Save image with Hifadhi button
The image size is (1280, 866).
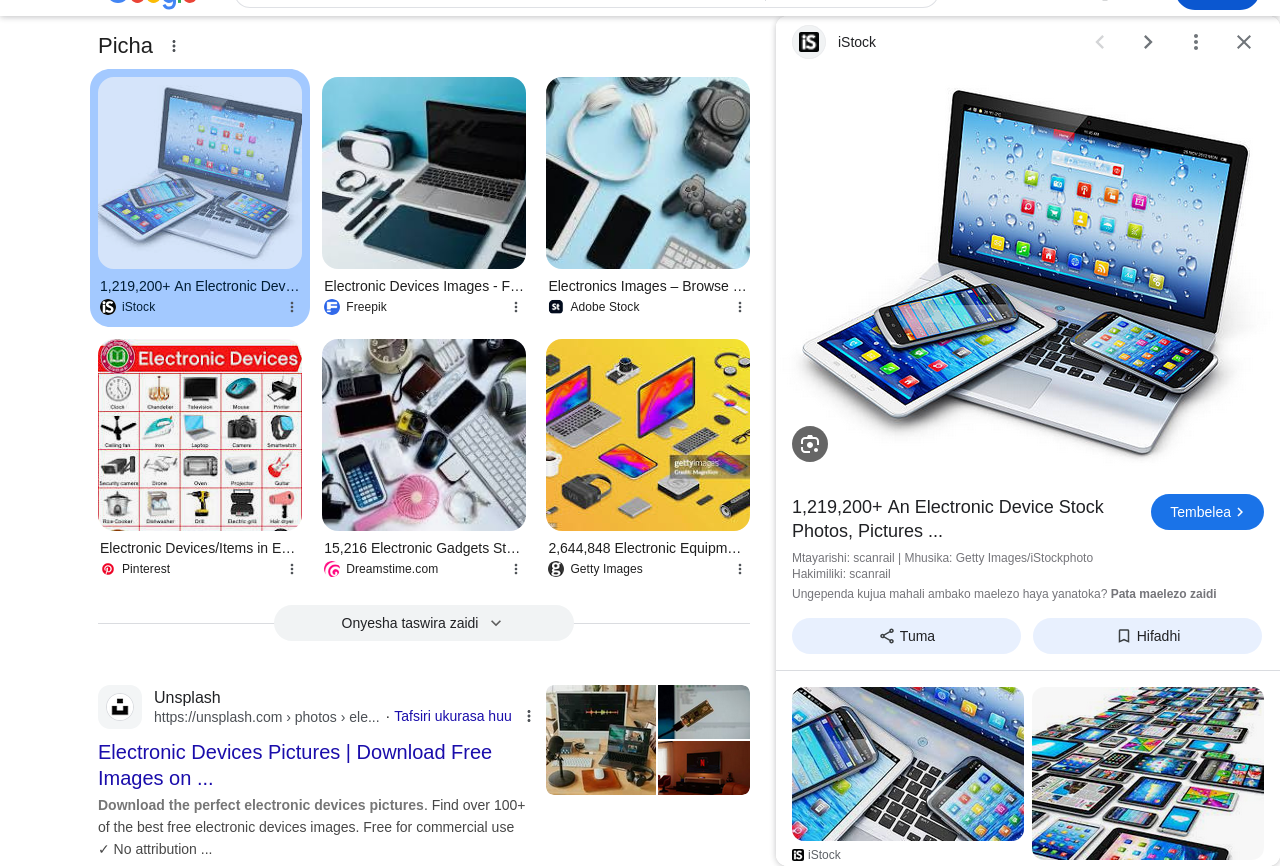pyautogui.click(x=1147, y=636)
